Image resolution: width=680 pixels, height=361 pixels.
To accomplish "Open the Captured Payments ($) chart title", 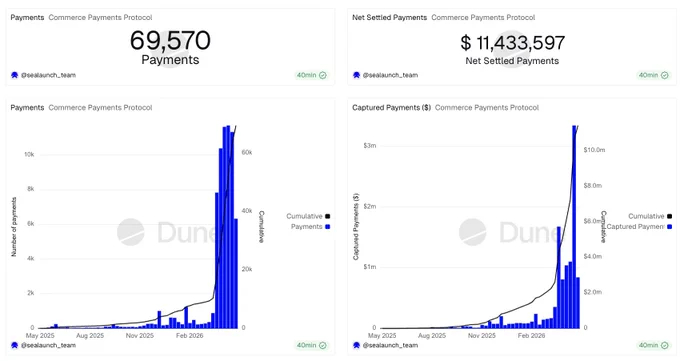I will [392, 107].
